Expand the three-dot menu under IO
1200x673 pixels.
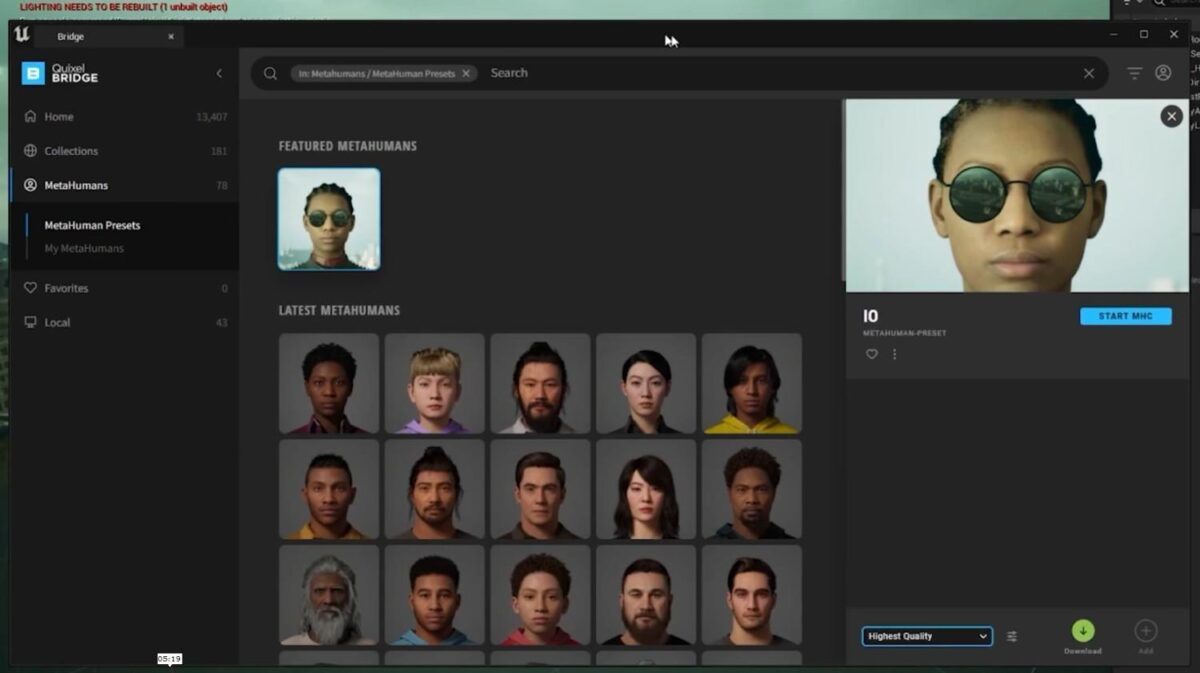(x=894, y=354)
